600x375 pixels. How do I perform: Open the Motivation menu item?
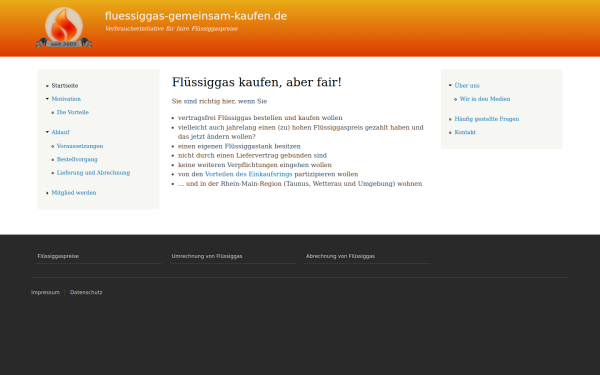tap(66, 99)
